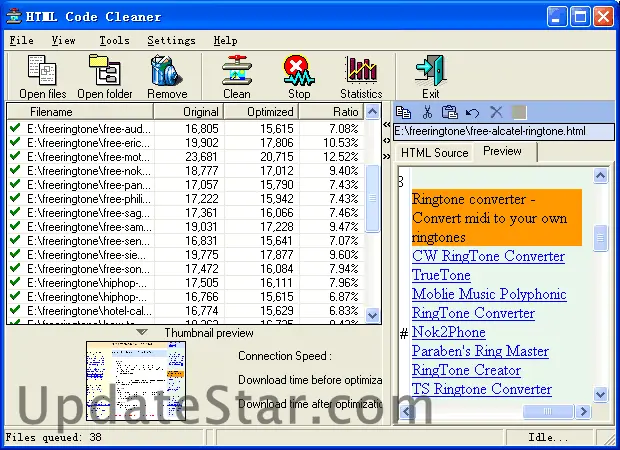
Task: Click preview pane horizontal scroll right arrow
Action: pyautogui.click(x=583, y=412)
